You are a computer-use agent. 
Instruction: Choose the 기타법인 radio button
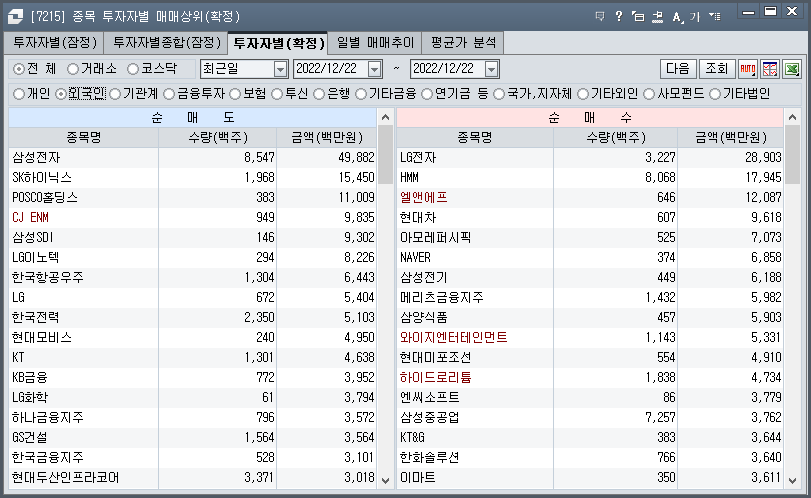point(715,94)
